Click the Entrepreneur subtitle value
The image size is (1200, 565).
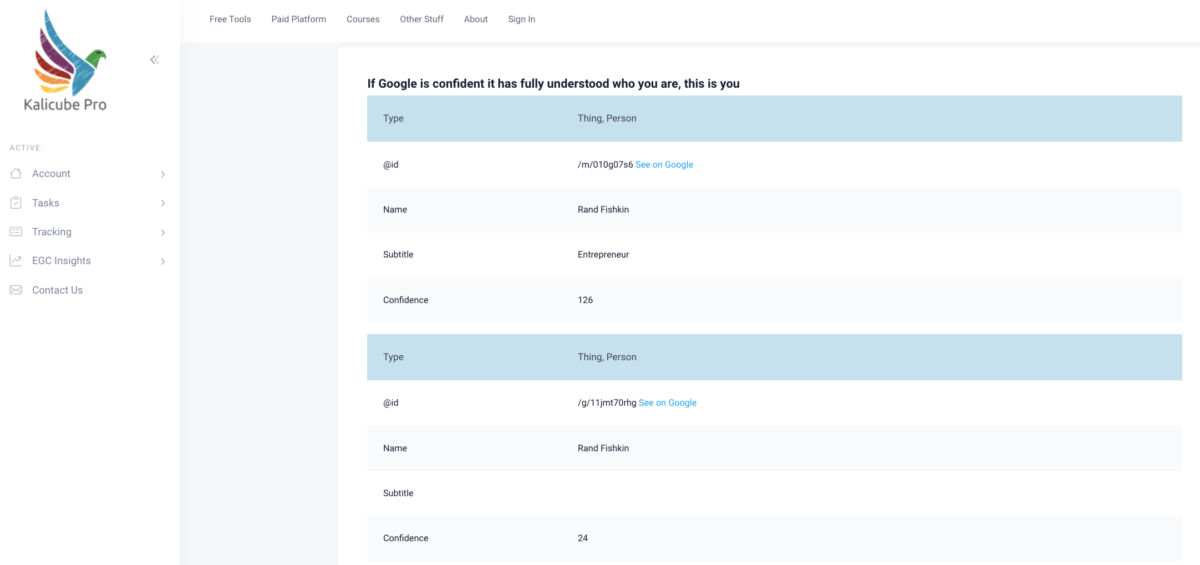pyautogui.click(x=603, y=255)
